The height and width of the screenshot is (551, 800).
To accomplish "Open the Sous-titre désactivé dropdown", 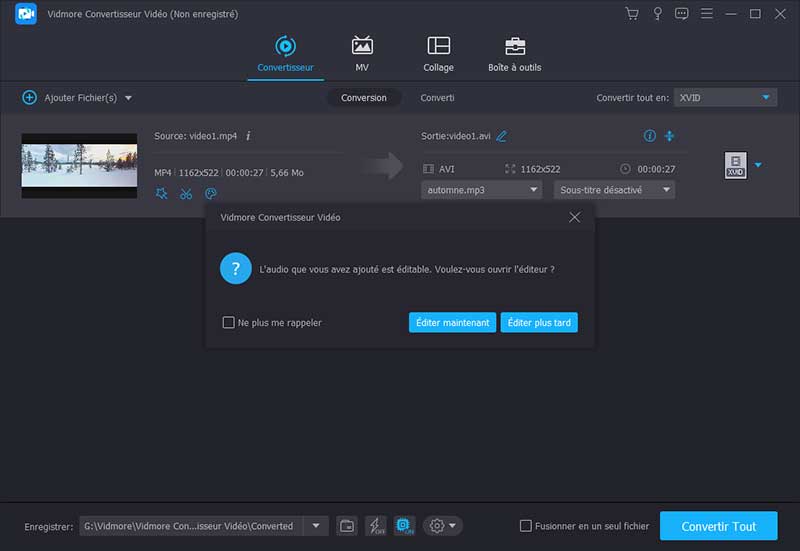I will [614, 190].
